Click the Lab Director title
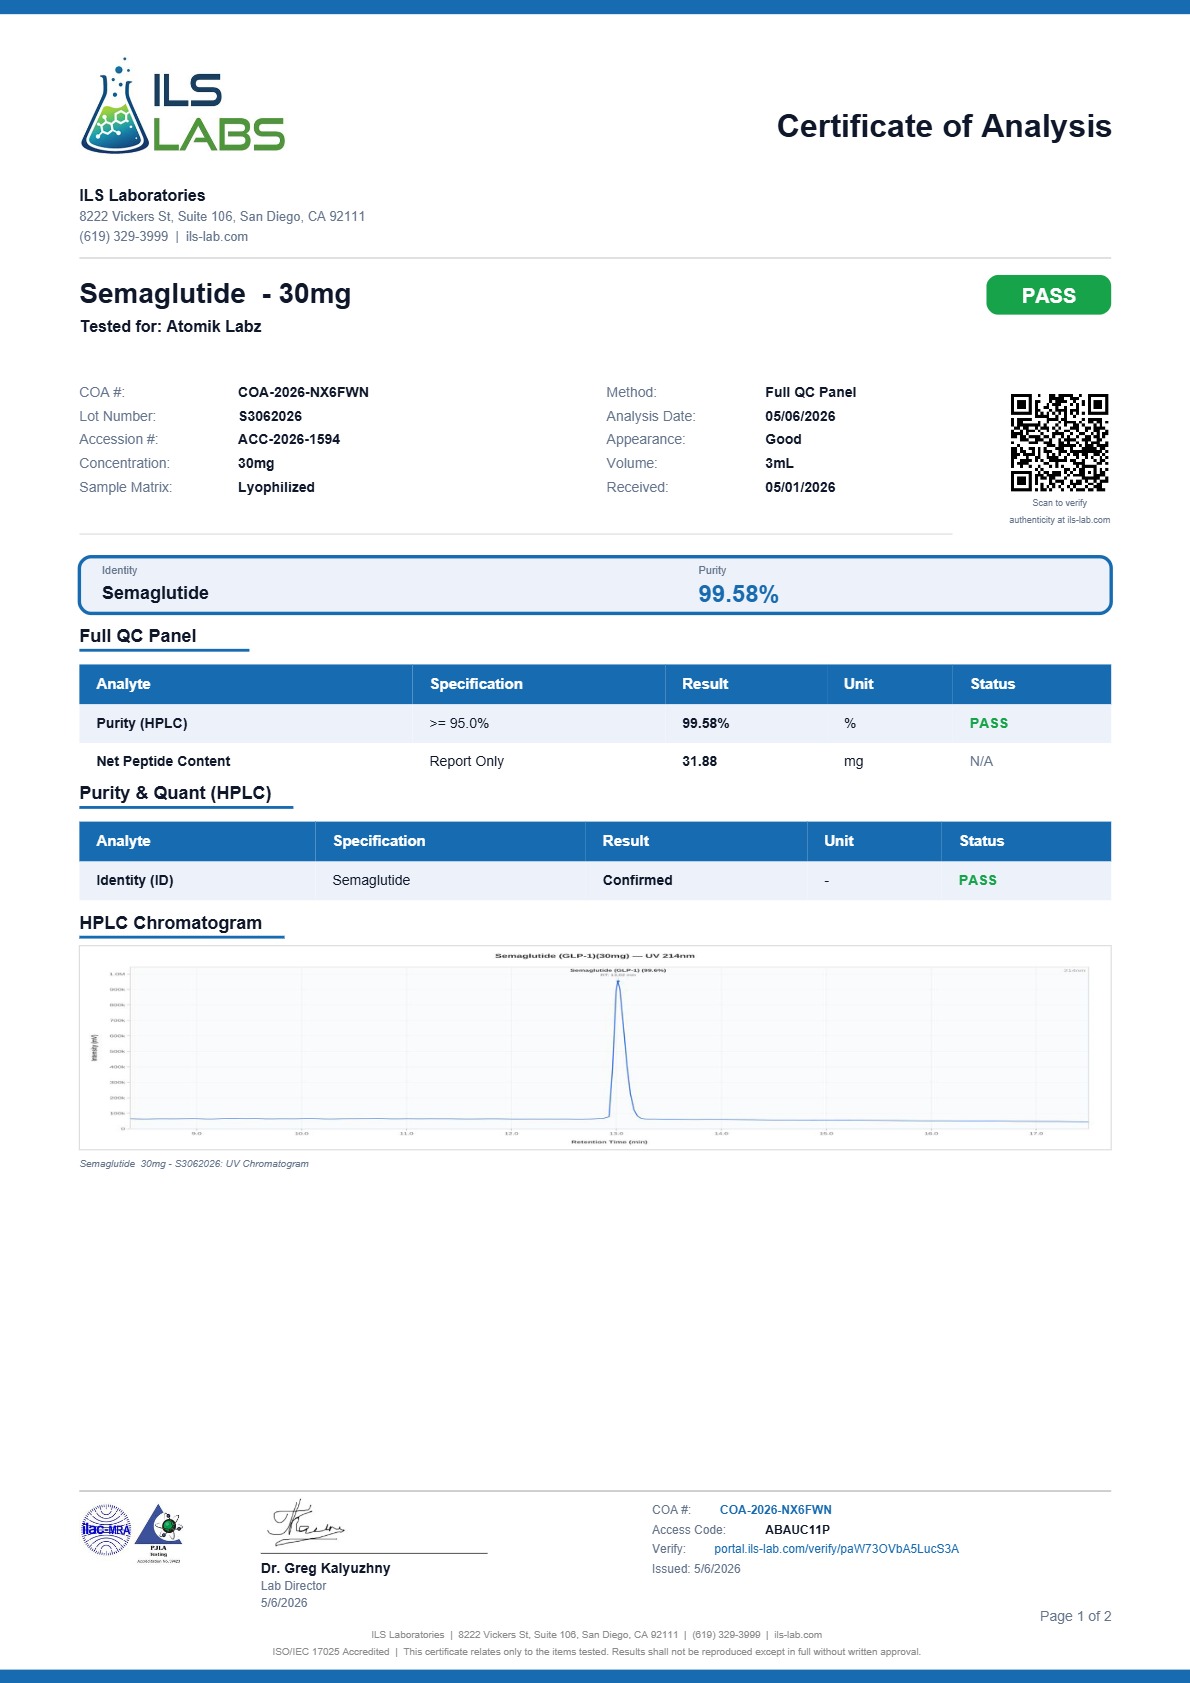Image resolution: width=1190 pixels, height=1683 pixels. coord(293,1586)
